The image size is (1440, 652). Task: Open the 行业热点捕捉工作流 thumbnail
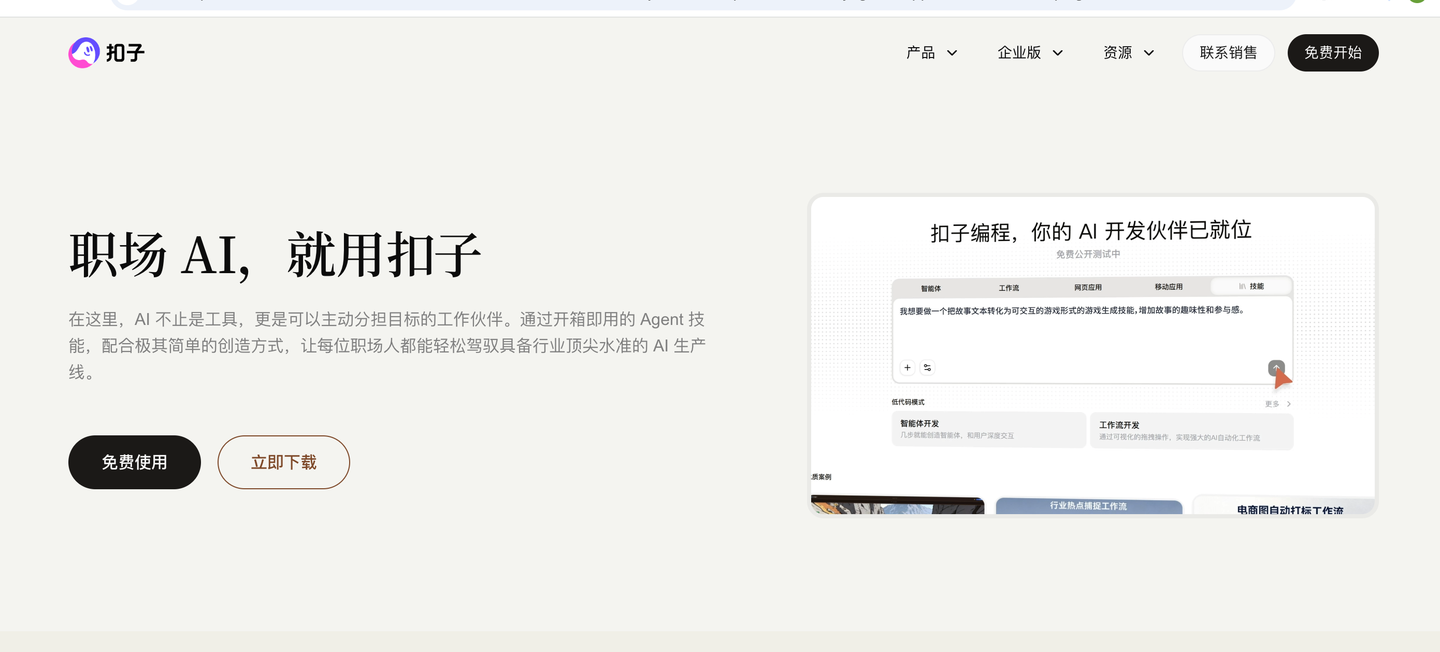click(x=1089, y=506)
